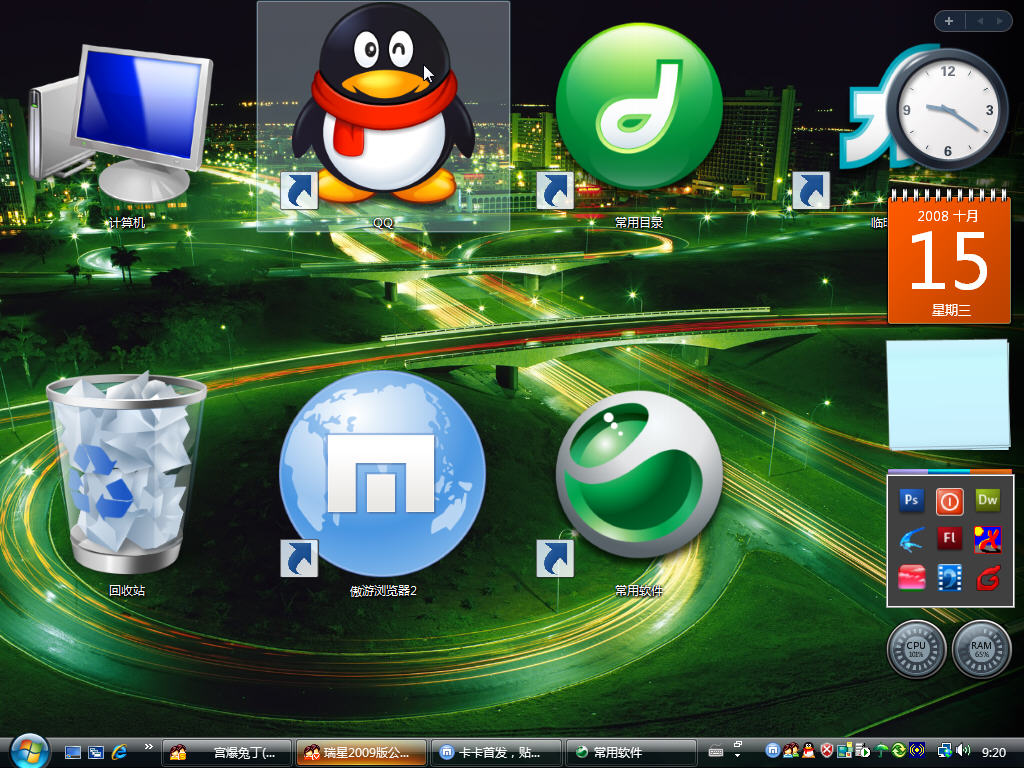Click the QQ penguin tray icon
Viewport: 1024px width, 768px height.
[808, 750]
